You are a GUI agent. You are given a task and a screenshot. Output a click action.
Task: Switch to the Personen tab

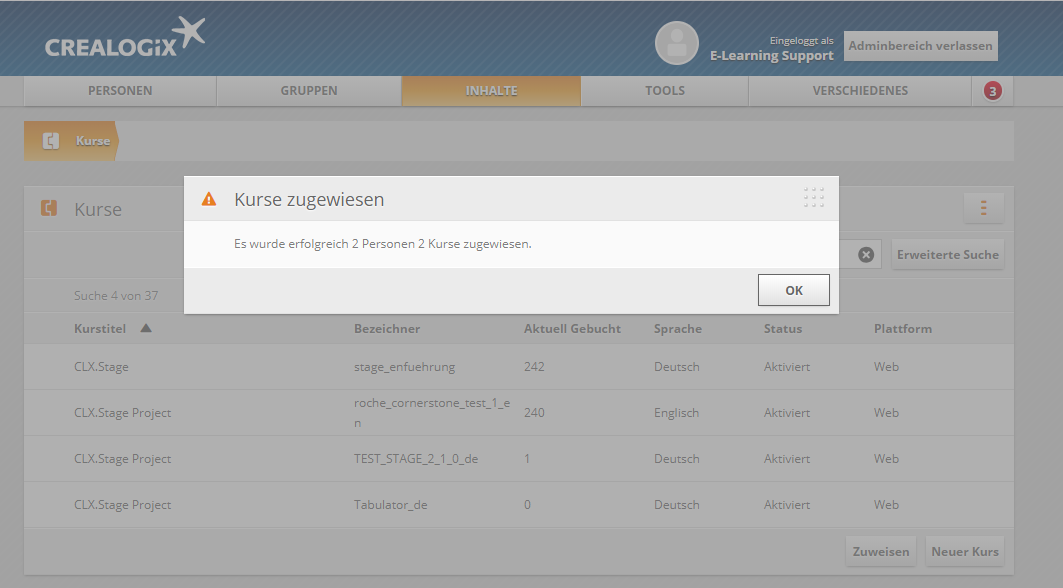click(x=120, y=91)
